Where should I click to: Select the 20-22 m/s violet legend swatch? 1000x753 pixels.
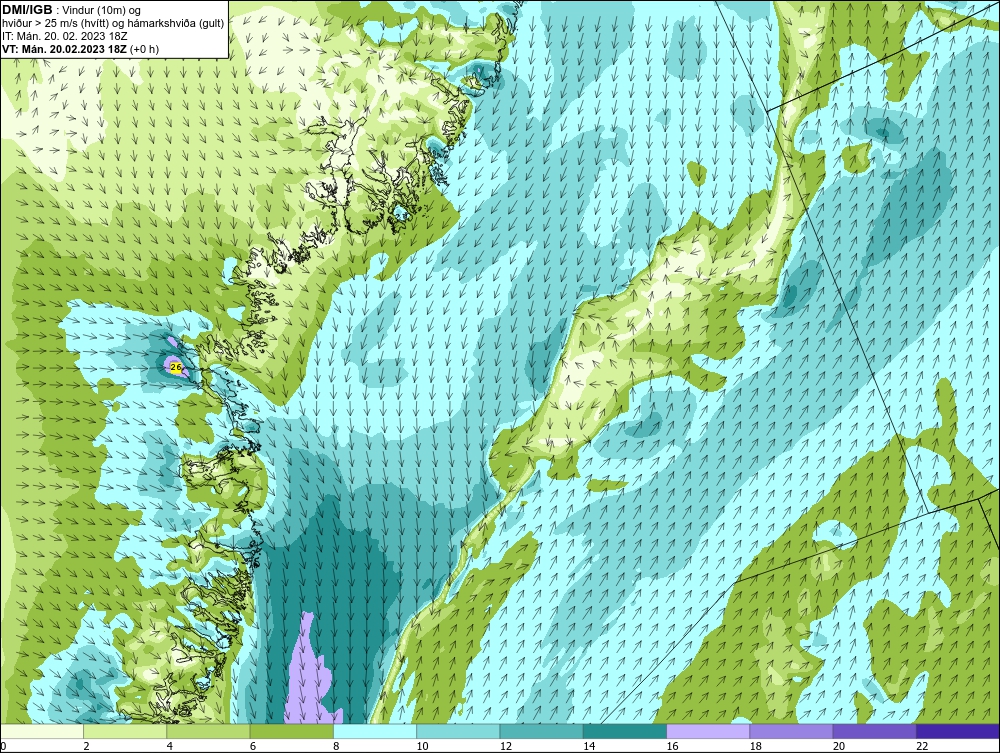click(x=874, y=731)
